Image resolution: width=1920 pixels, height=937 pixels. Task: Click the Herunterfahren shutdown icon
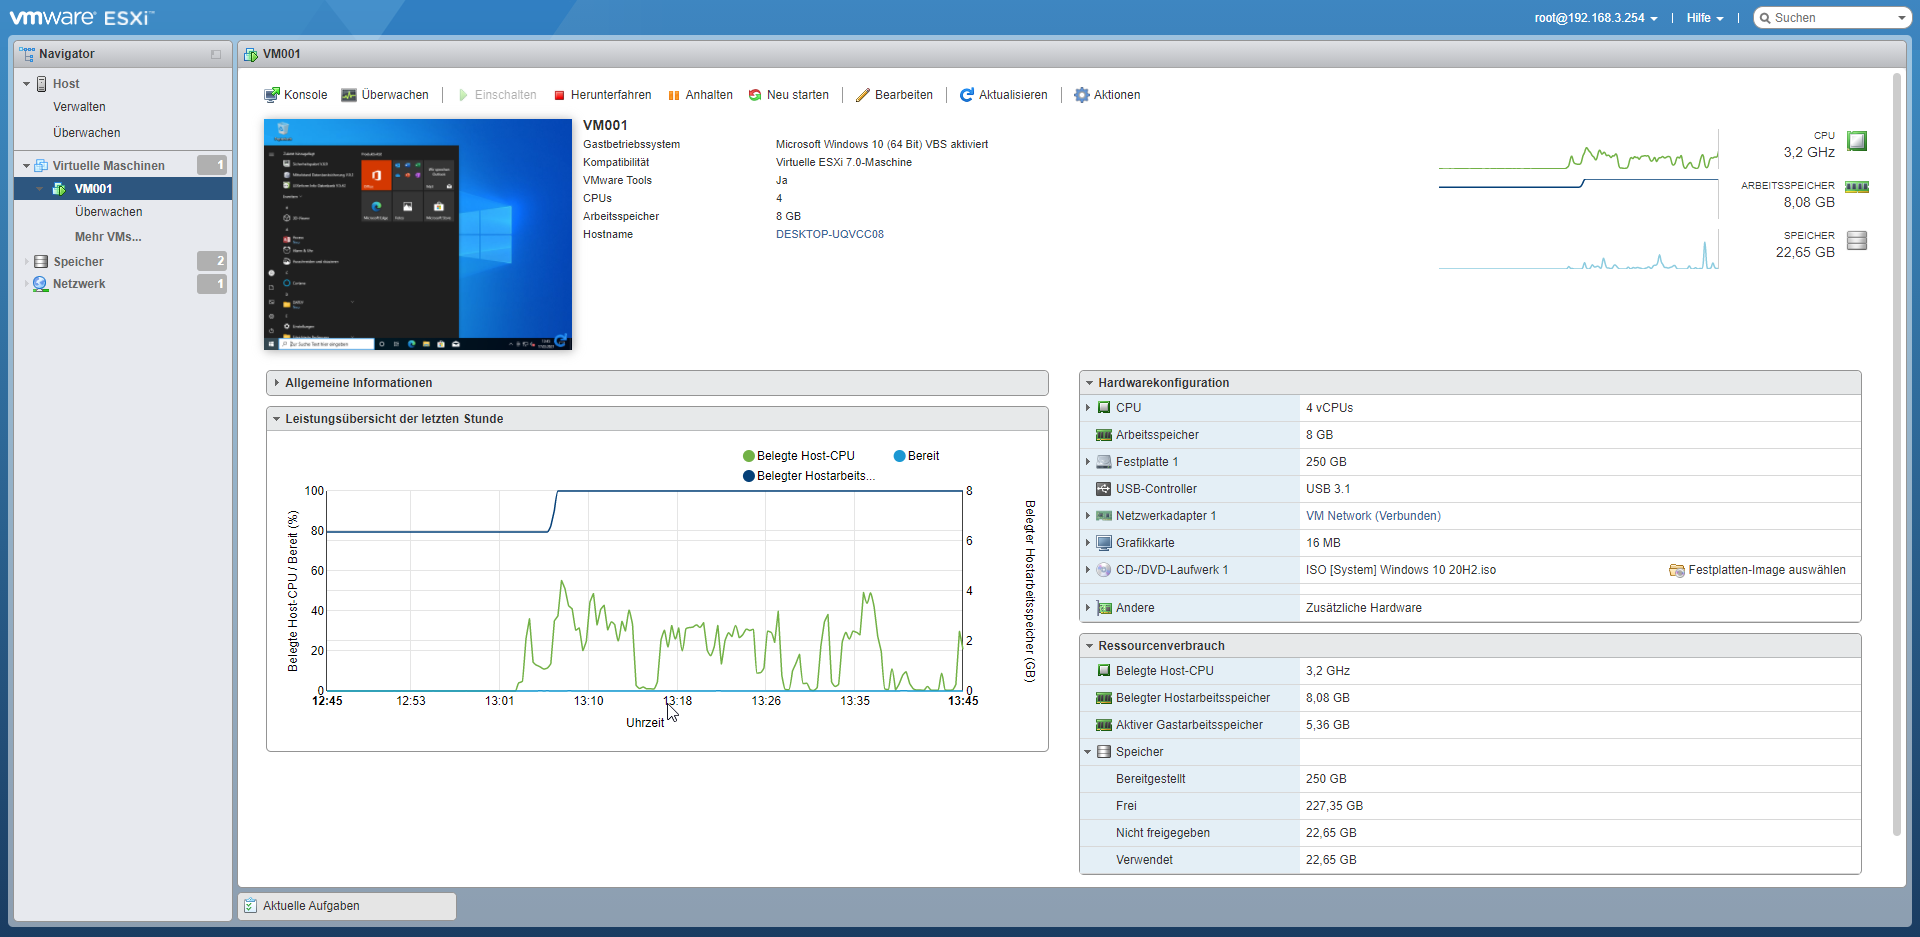[560, 96]
